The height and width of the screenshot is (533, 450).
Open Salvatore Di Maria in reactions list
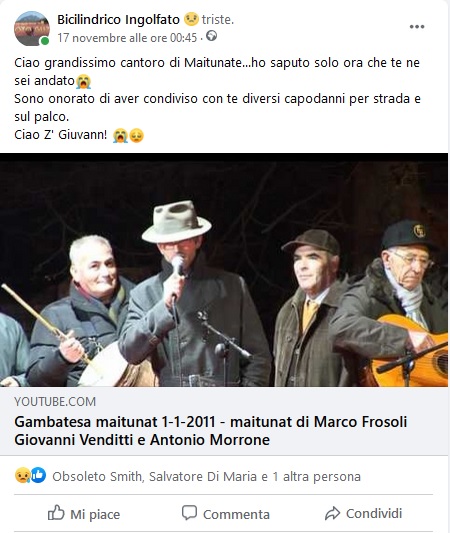coord(203,476)
